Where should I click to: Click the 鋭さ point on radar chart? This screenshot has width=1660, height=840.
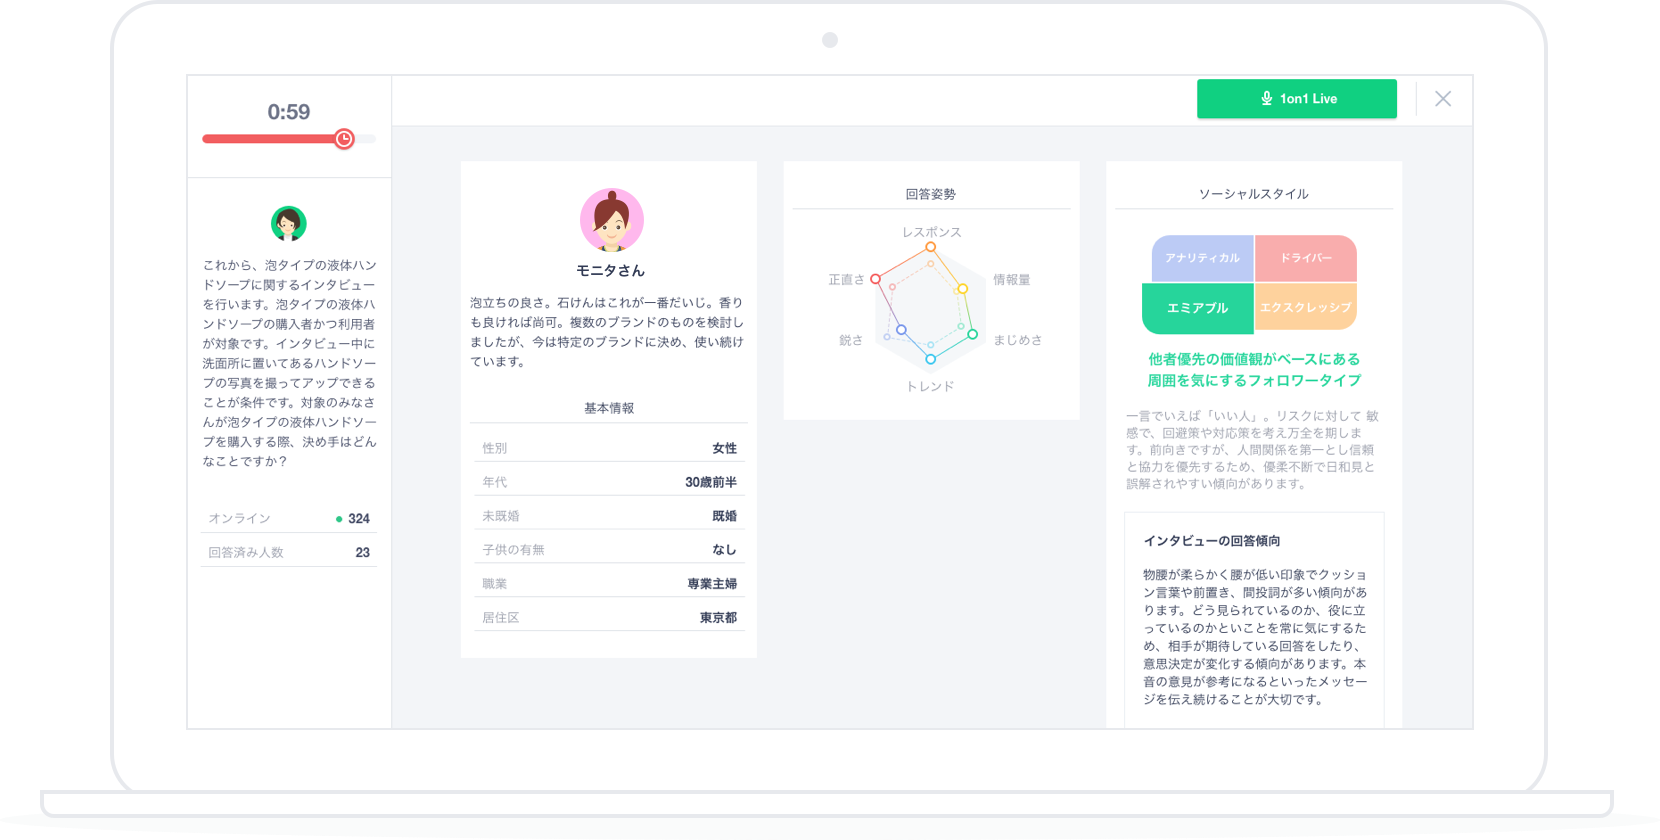901,329
